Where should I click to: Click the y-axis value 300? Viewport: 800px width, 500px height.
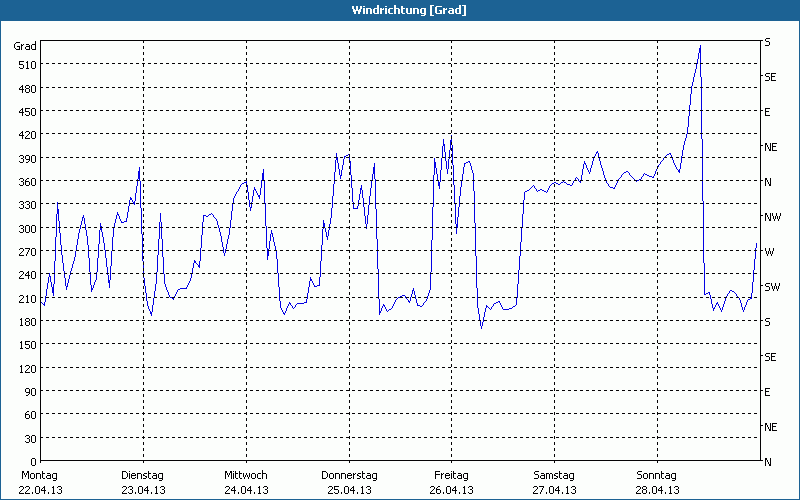[28, 229]
